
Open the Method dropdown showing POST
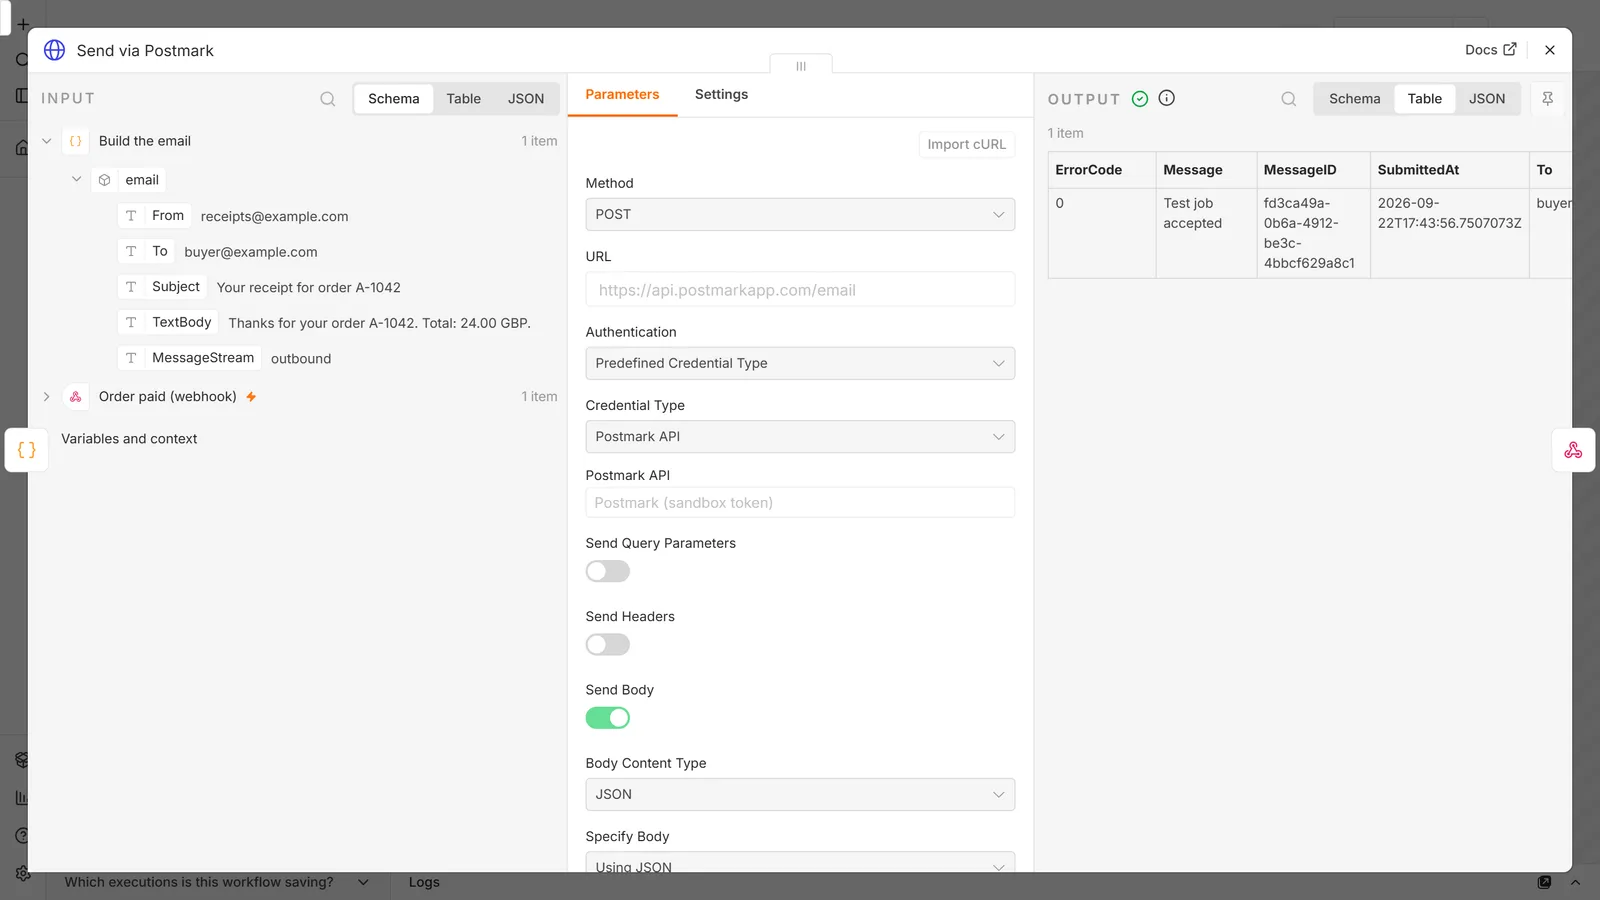coord(800,215)
